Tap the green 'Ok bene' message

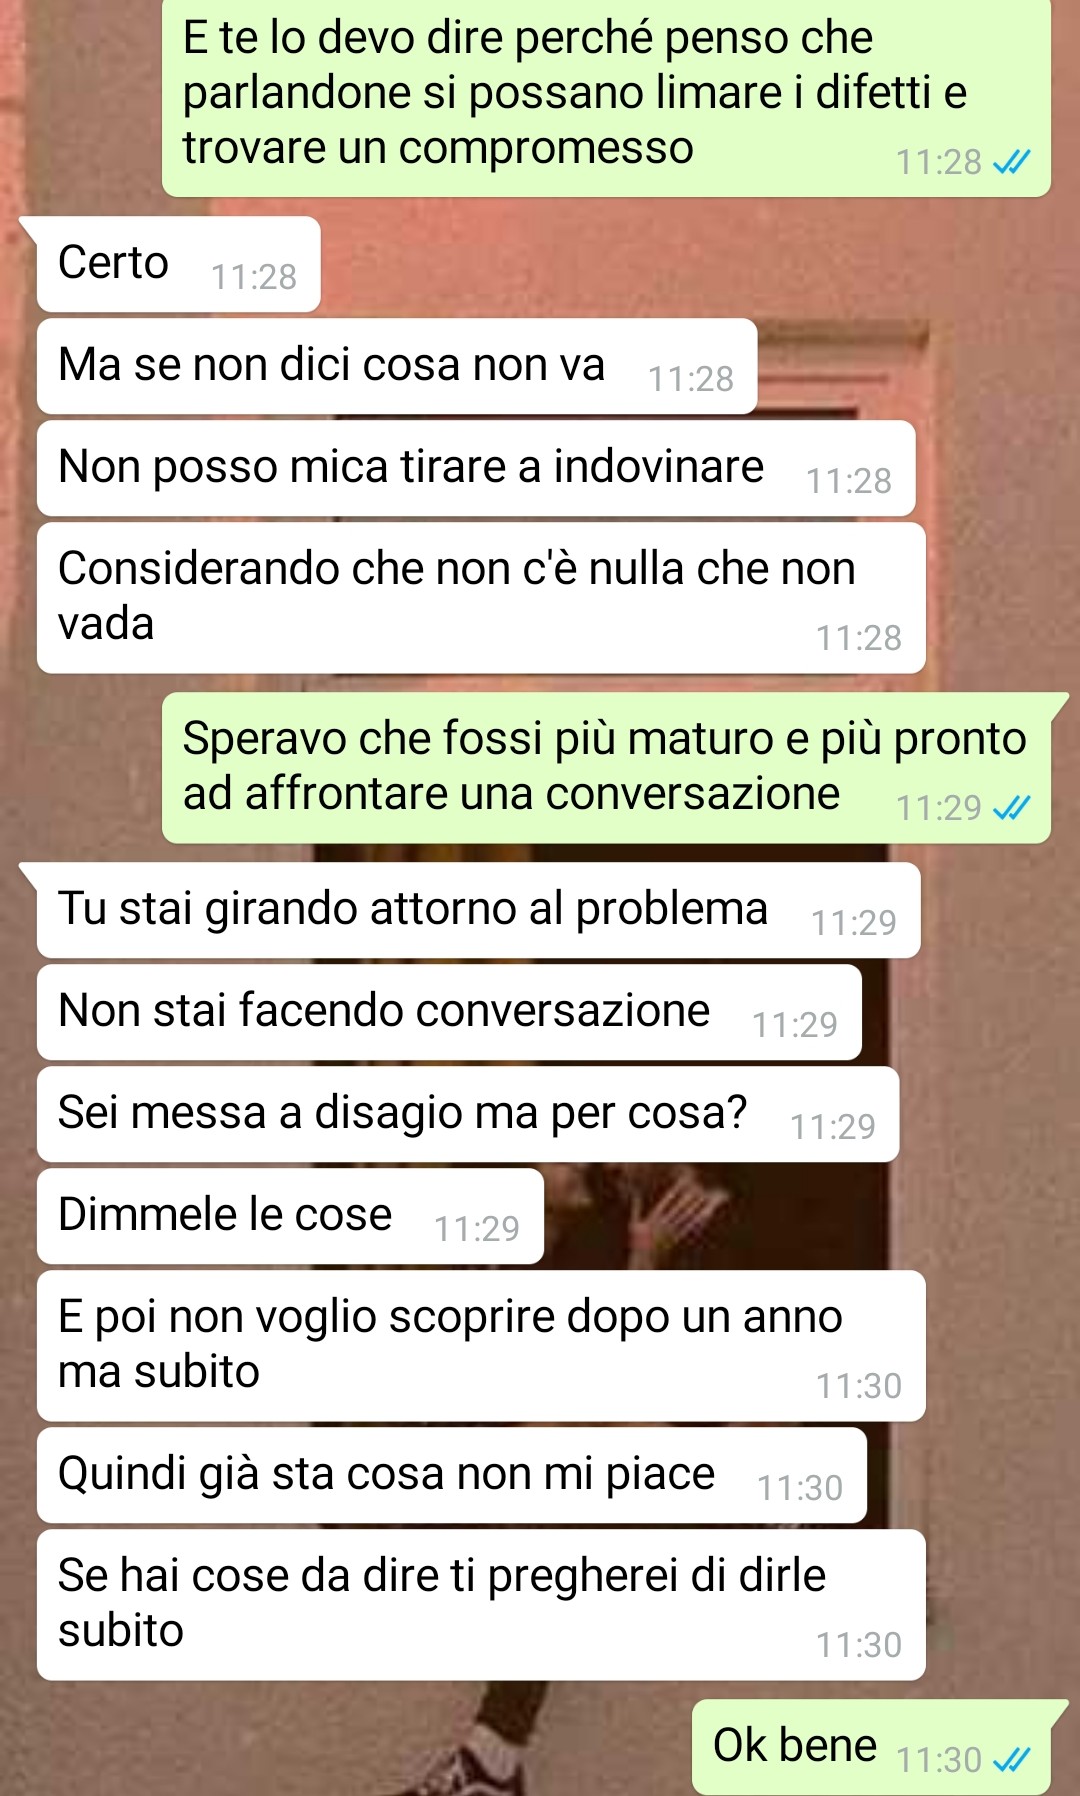tap(871, 1747)
